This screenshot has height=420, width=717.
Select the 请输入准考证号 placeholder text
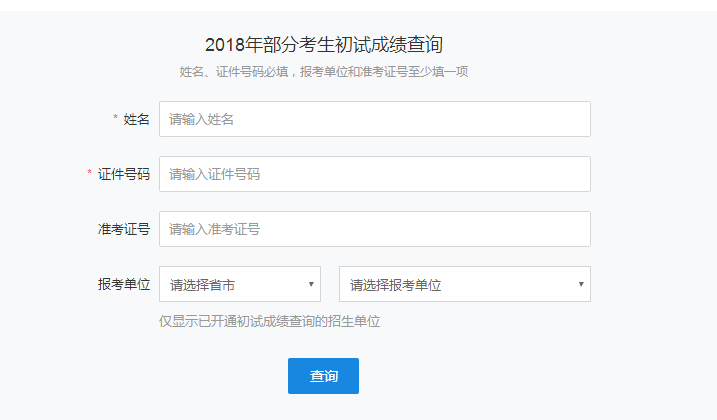pos(214,229)
